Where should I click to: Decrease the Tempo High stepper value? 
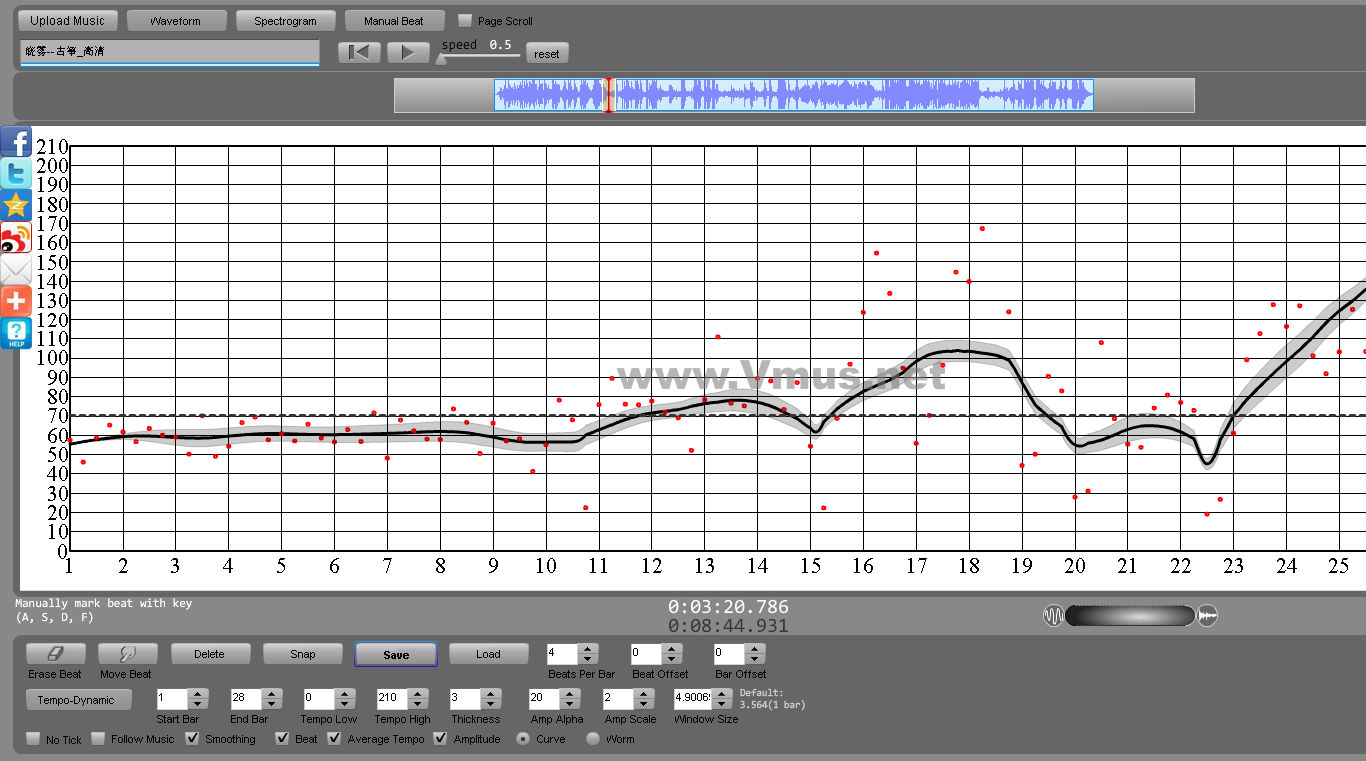click(418, 704)
